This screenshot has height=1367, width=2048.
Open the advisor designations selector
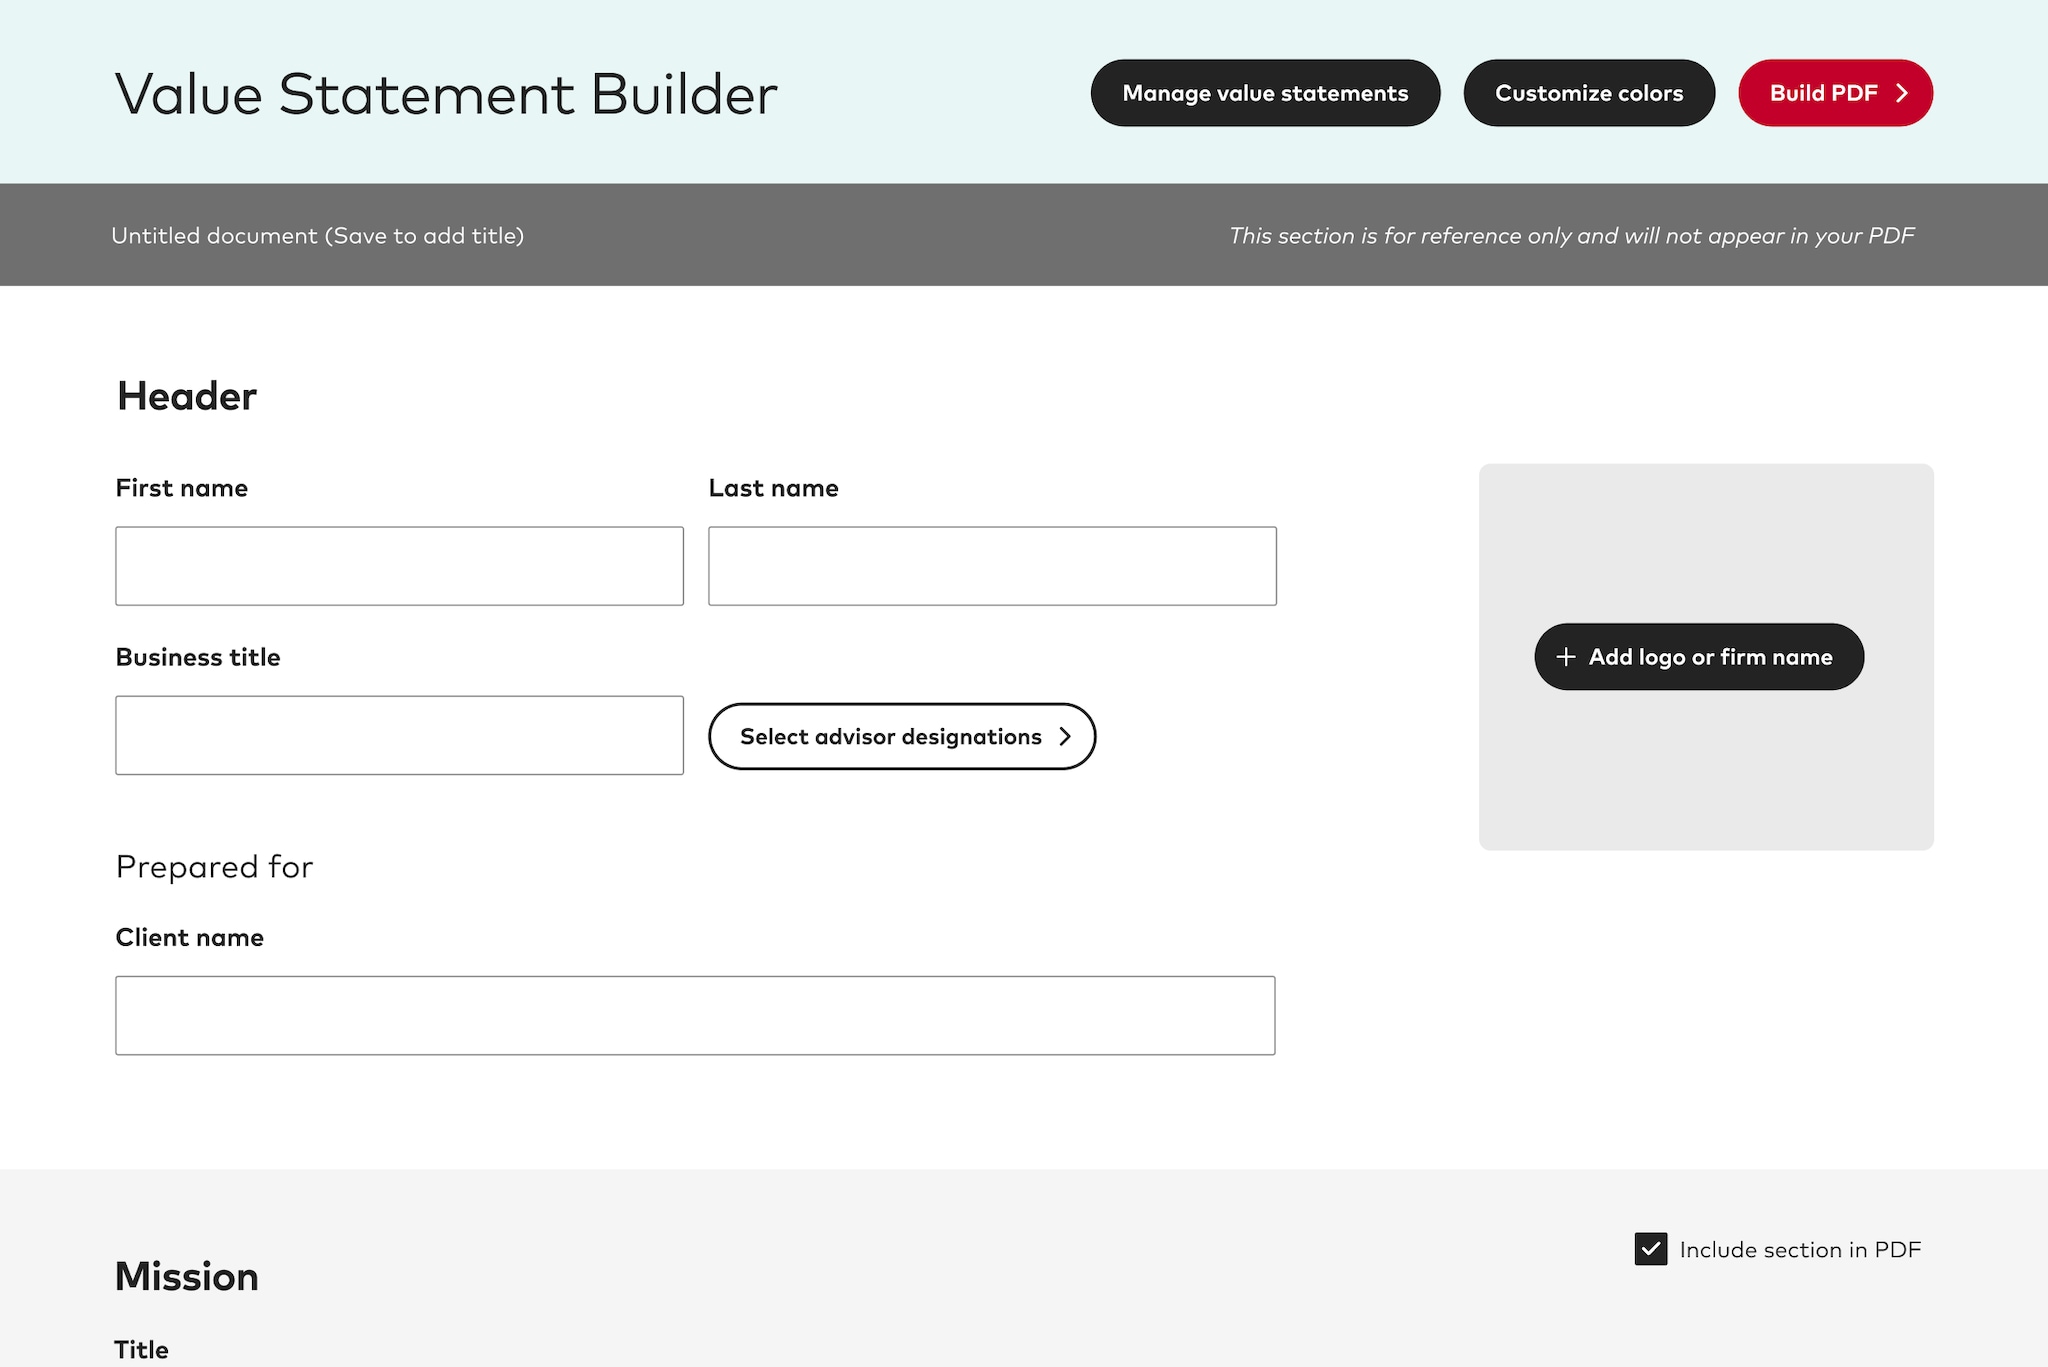click(901, 737)
